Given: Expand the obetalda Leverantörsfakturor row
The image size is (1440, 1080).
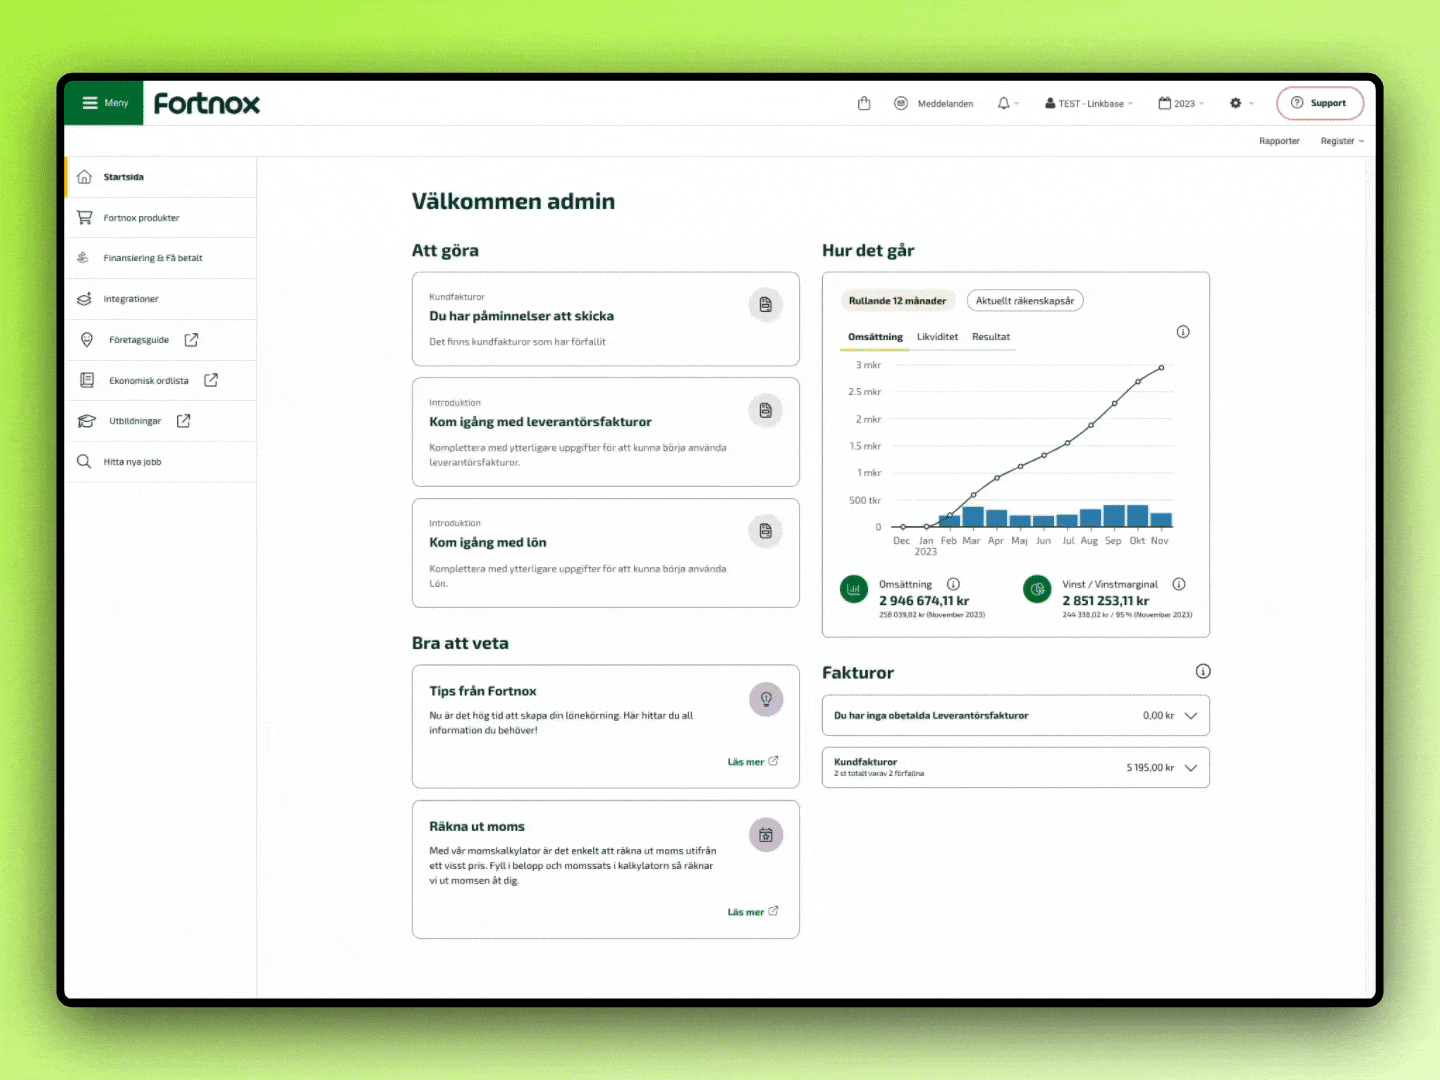Looking at the screenshot, I should [x=1016, y=716].
